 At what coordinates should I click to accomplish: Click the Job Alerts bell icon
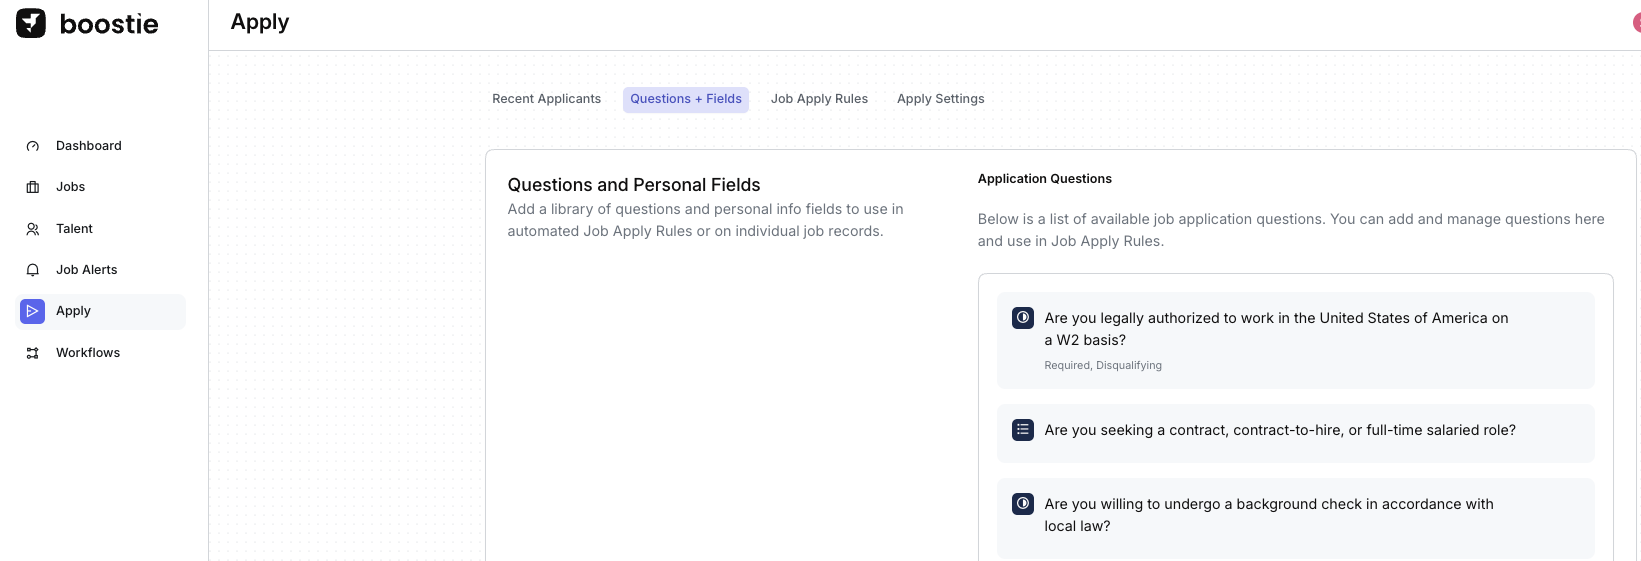point(33,270)
